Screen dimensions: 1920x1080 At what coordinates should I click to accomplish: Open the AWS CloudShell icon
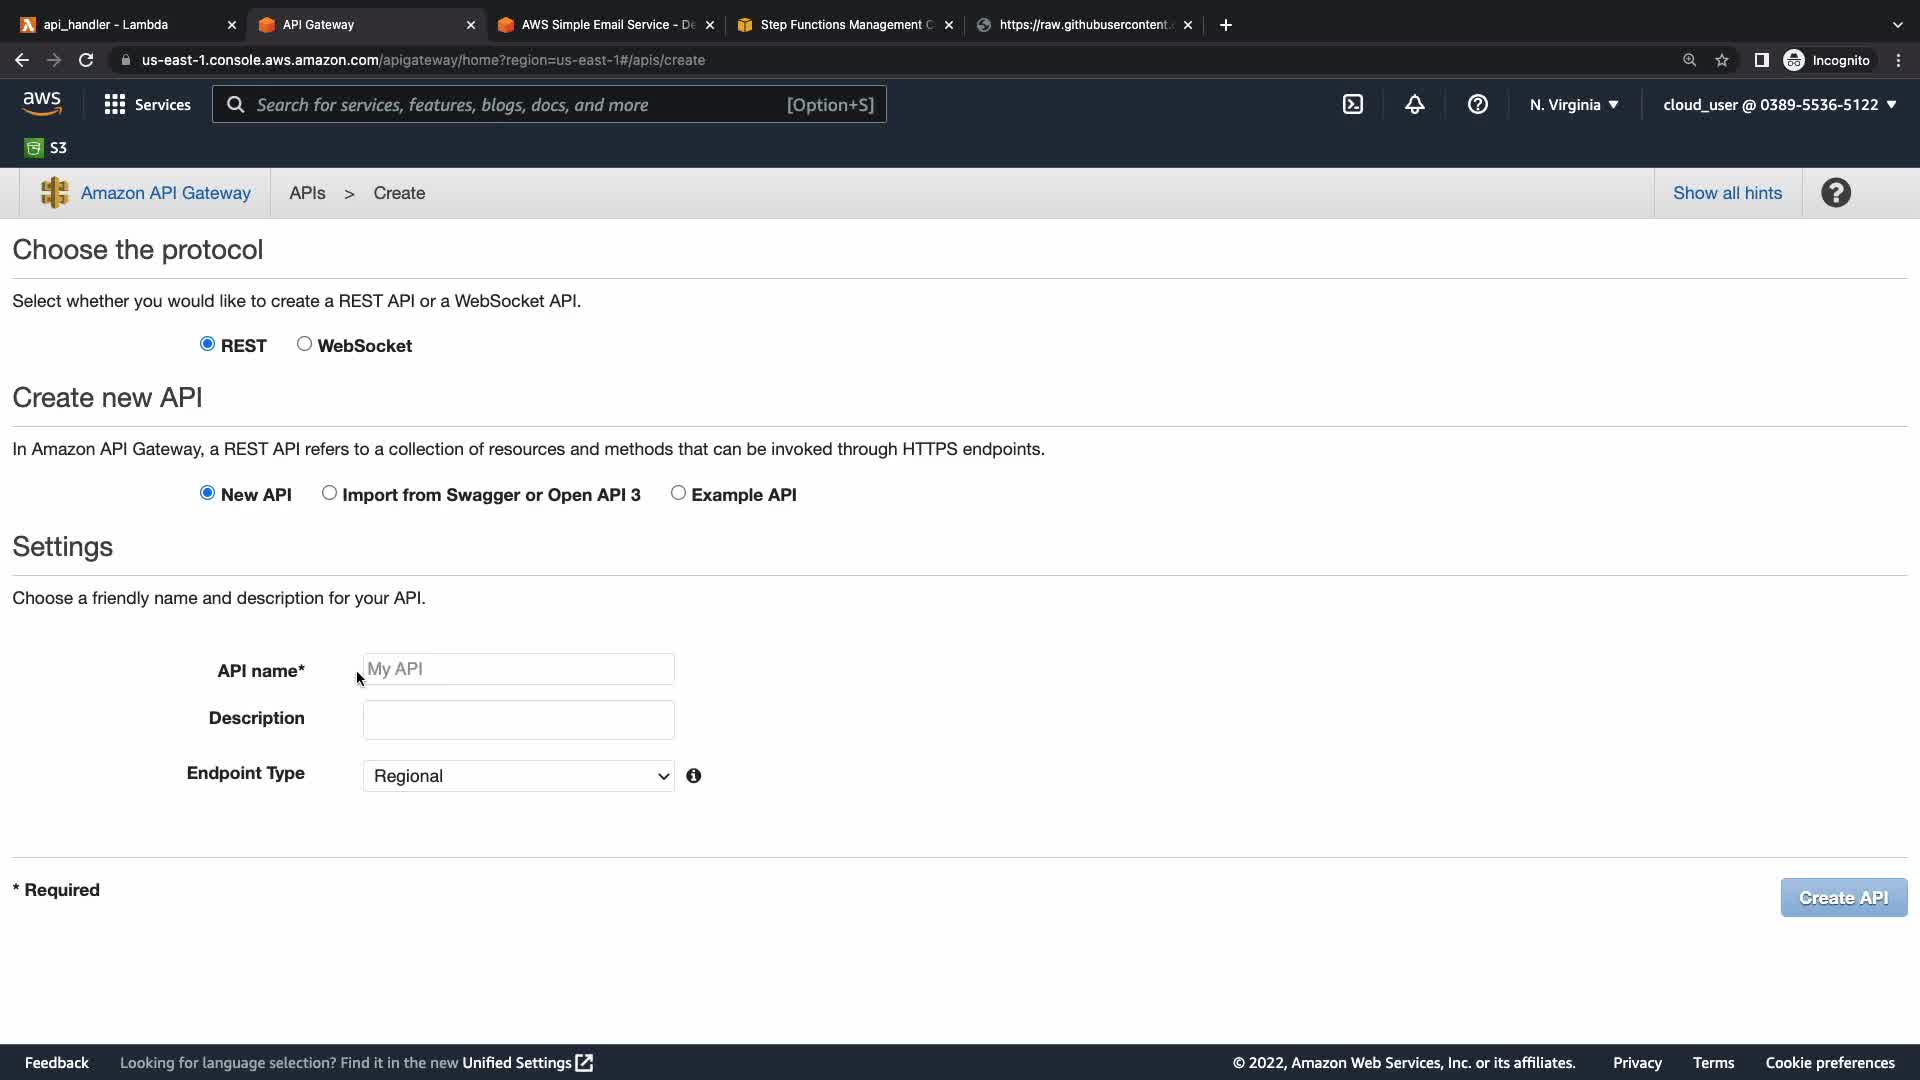click(1352, 104)
